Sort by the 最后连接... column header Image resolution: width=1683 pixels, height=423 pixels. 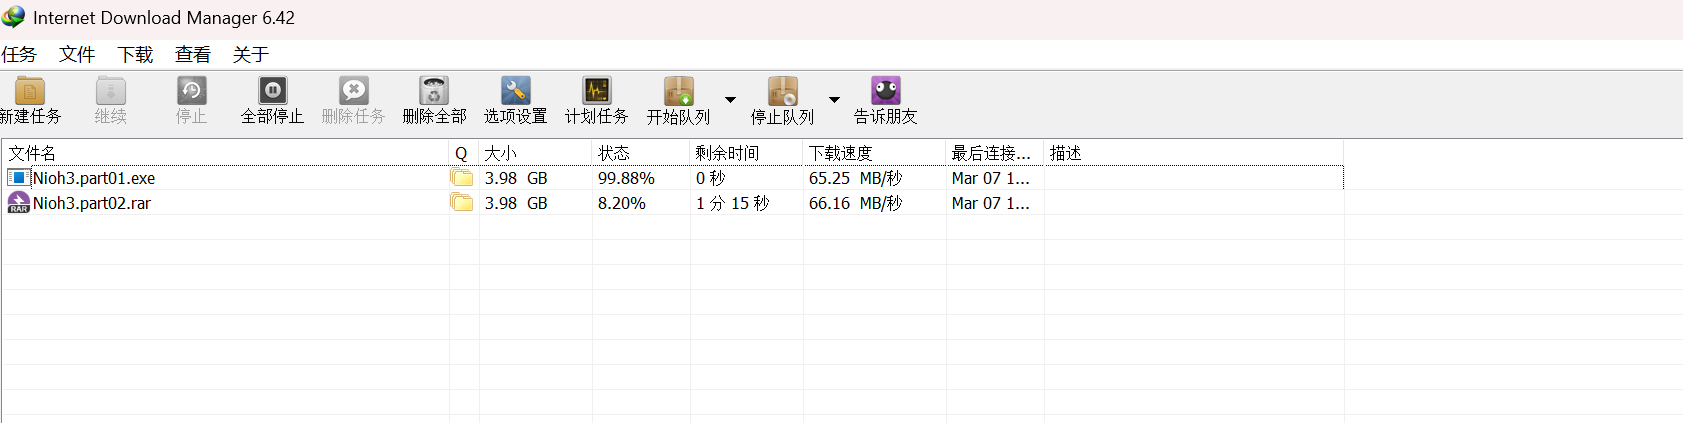[x=995, y=153]
